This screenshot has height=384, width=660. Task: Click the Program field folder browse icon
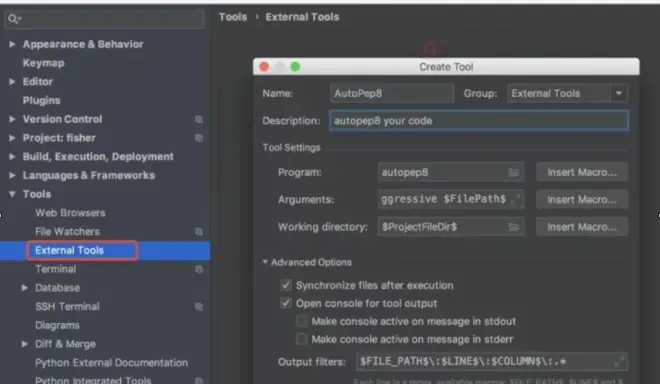513,172
